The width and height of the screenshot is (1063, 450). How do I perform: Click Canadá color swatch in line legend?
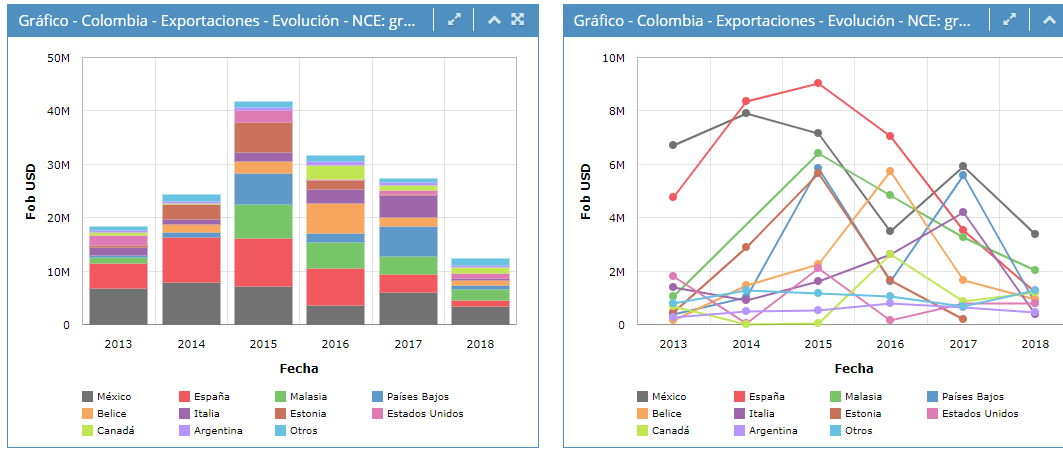click(x=643, y=430)
